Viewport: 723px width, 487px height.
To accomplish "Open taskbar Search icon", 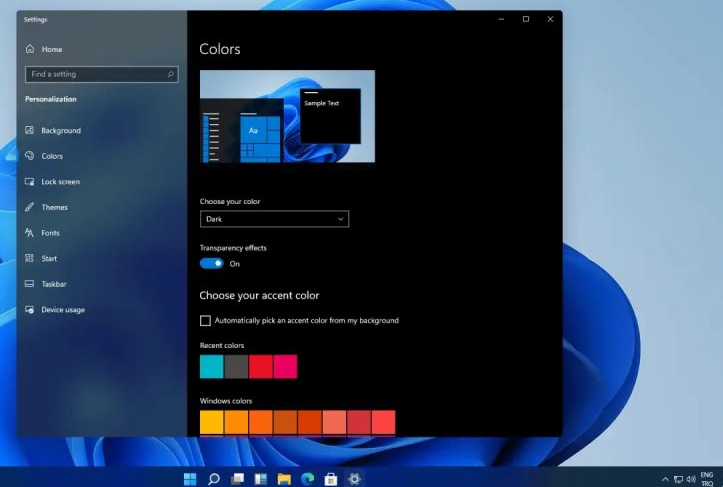I will click(213, 479).
